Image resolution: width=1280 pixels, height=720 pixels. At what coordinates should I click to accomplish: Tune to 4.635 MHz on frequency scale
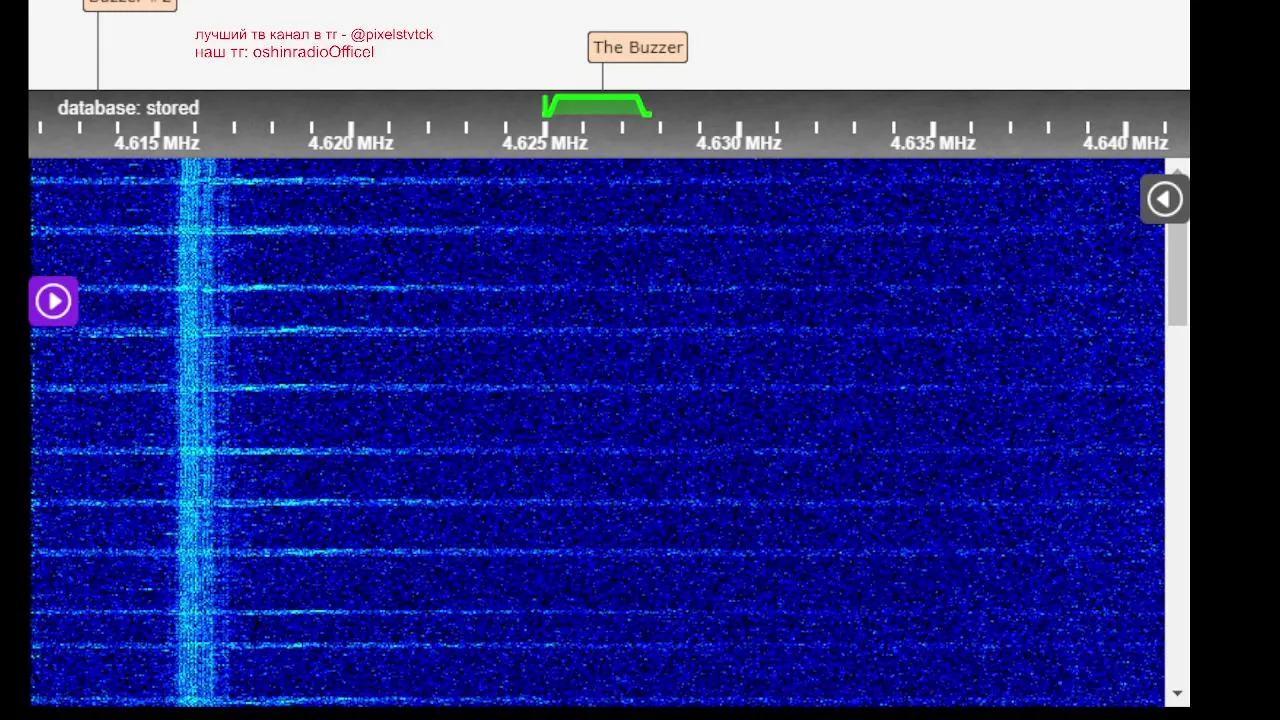(932, 143)
